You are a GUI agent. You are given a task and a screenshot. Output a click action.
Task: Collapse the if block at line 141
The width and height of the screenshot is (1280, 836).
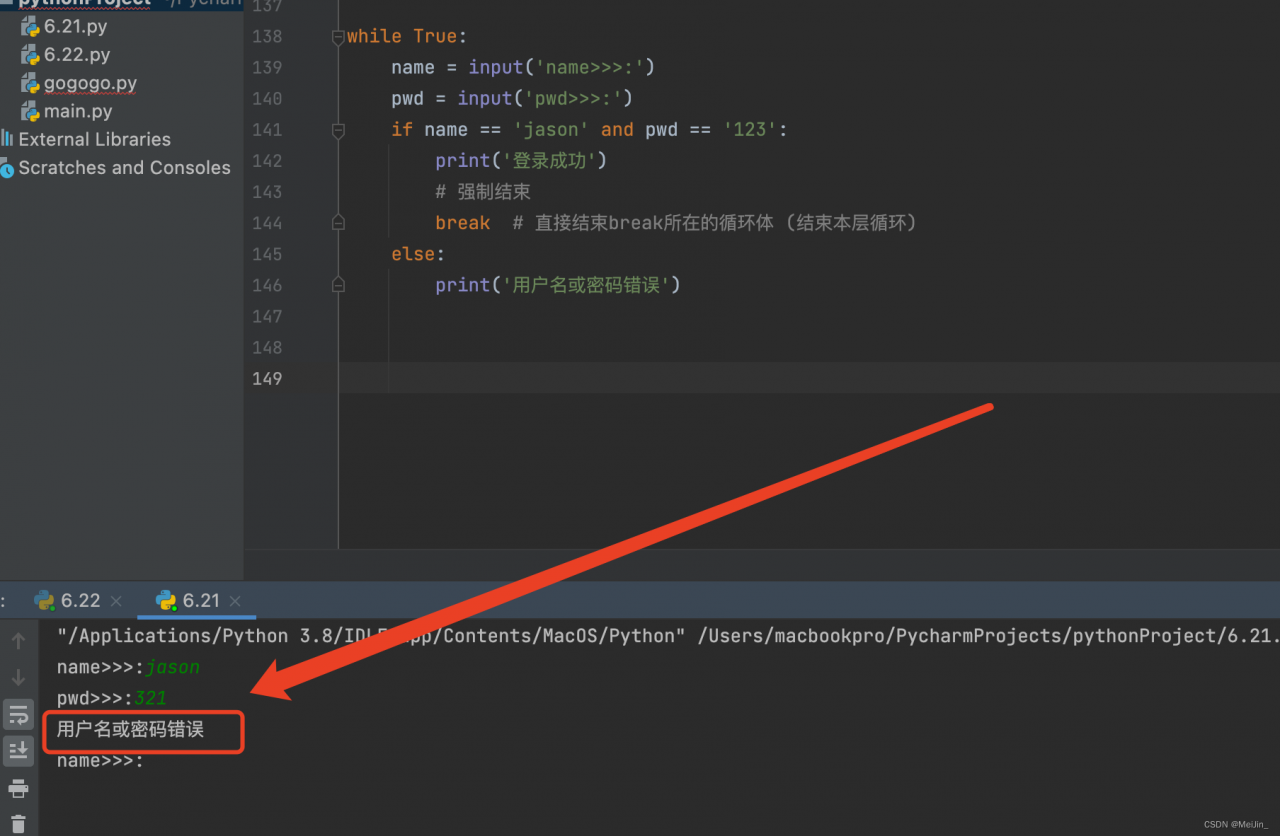(338, 129)
